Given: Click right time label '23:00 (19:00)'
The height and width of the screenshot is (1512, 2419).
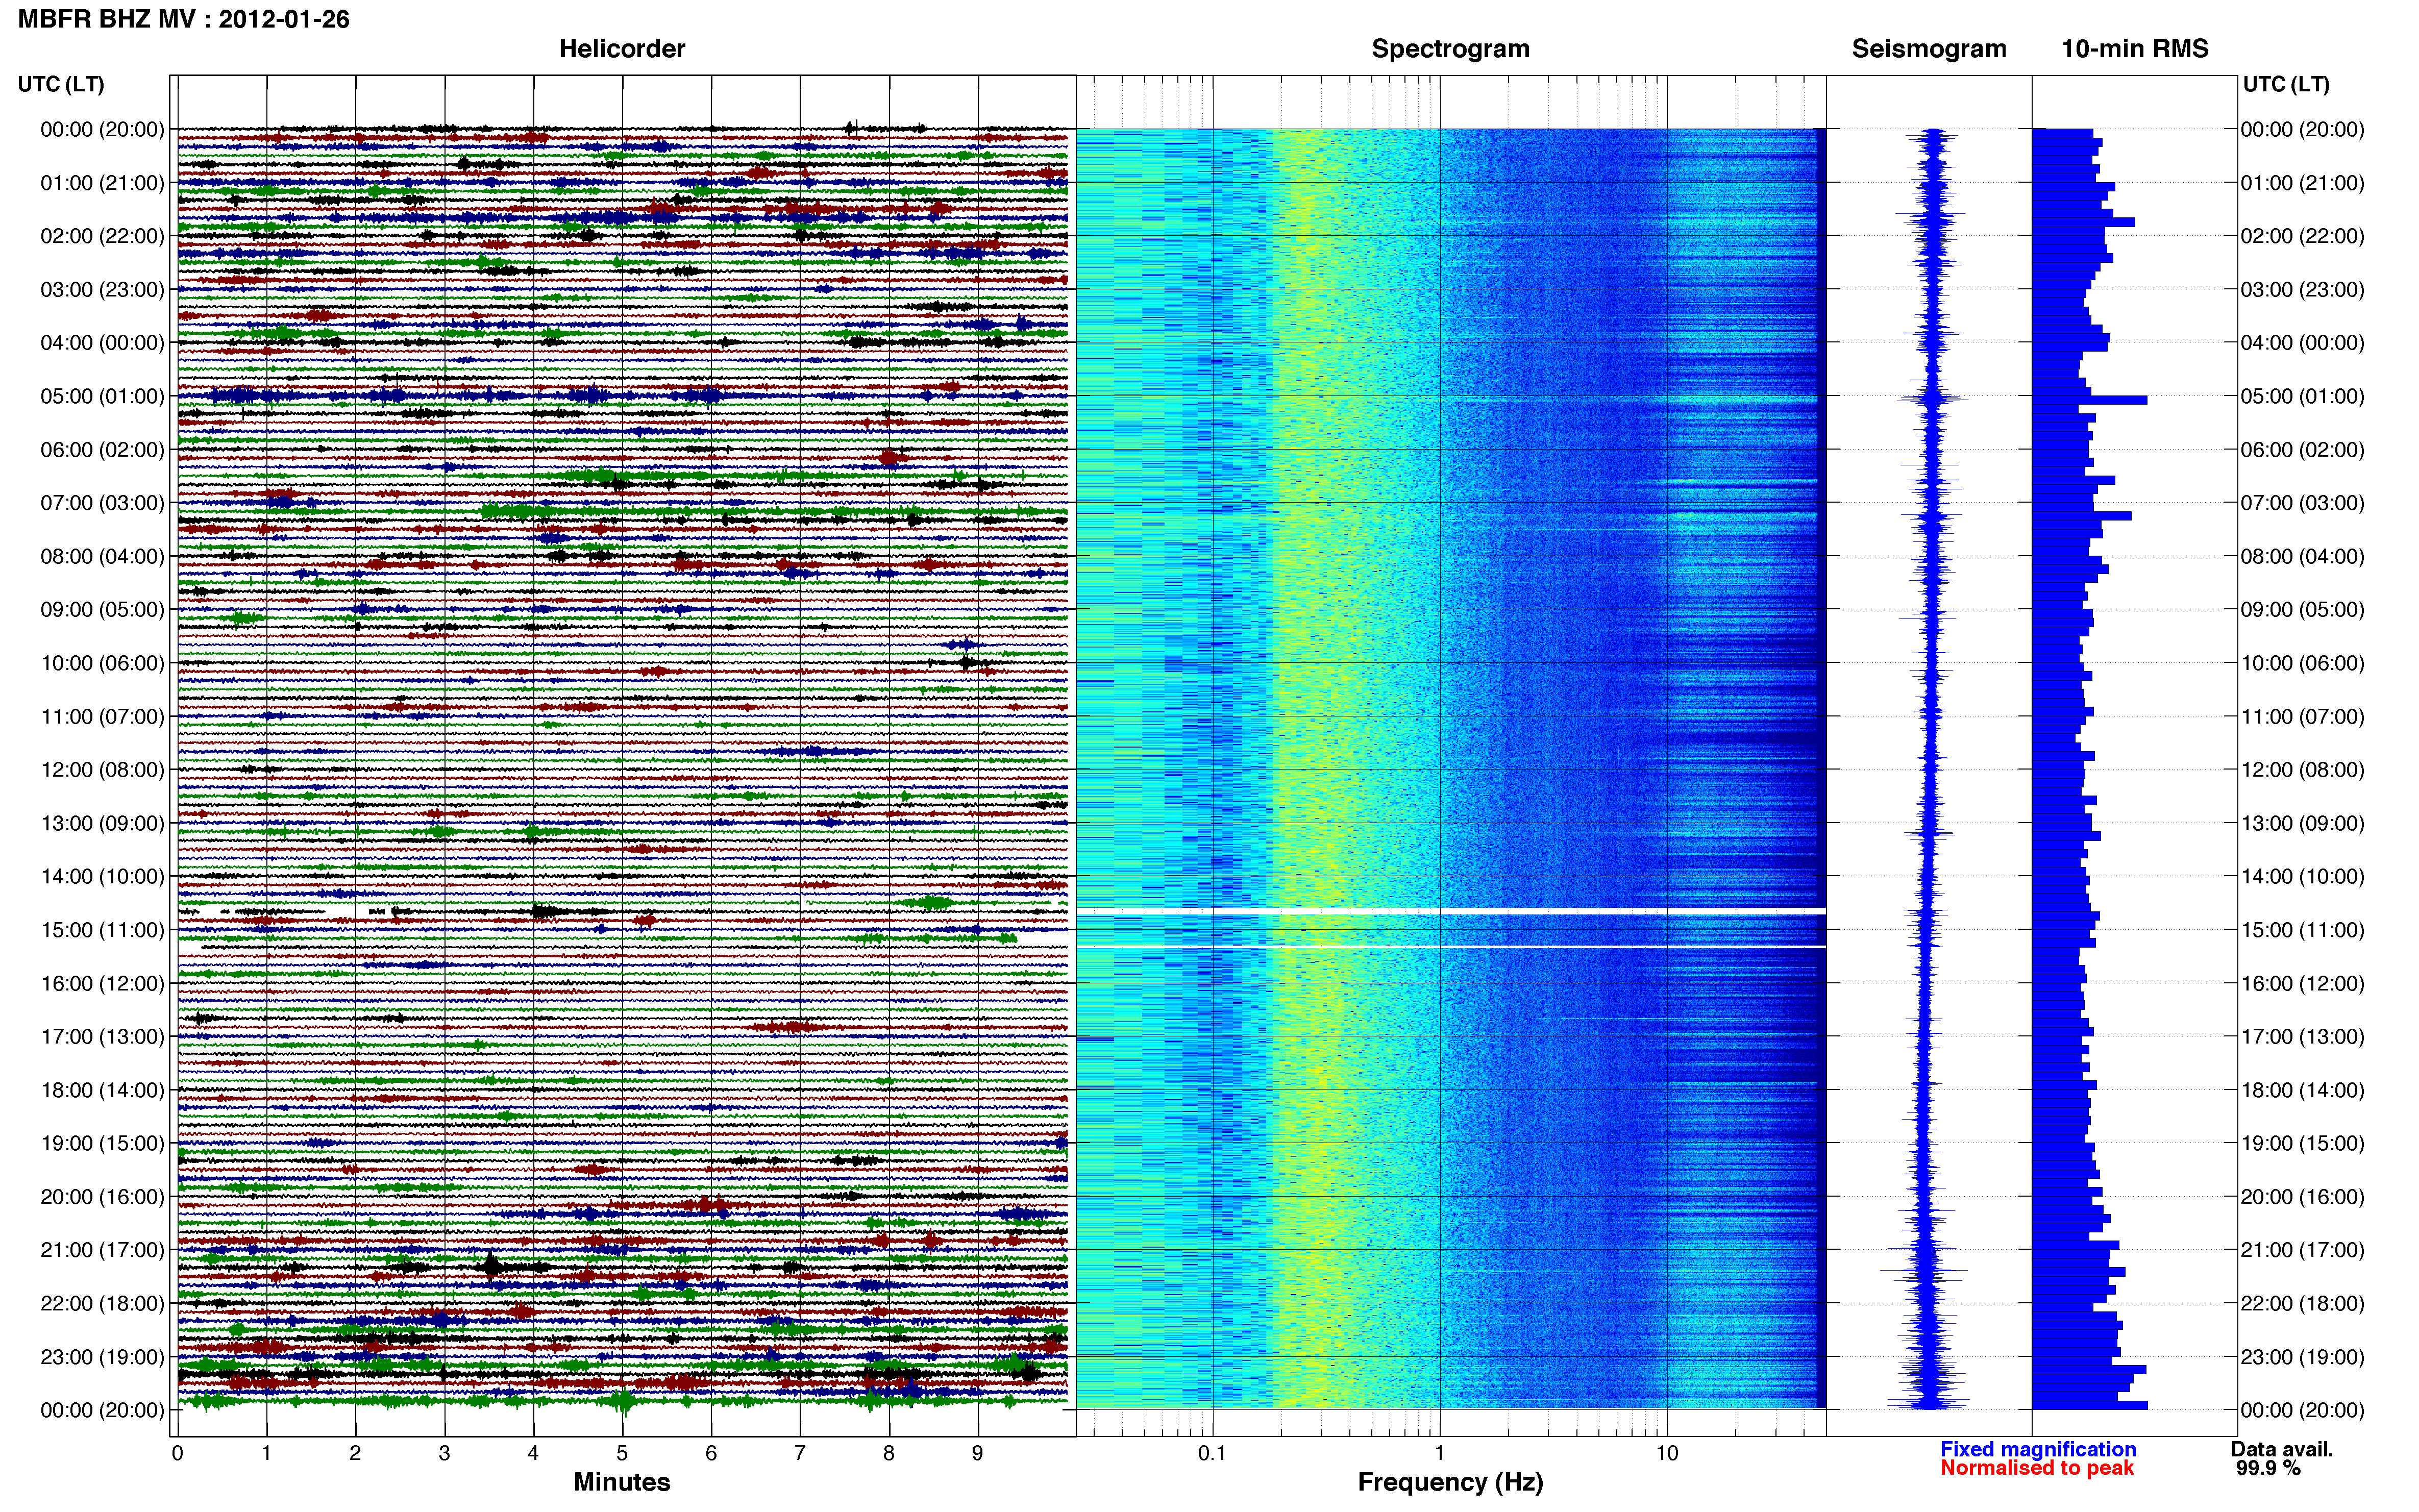Looking at the screenshot, I should [2302, 1357].
